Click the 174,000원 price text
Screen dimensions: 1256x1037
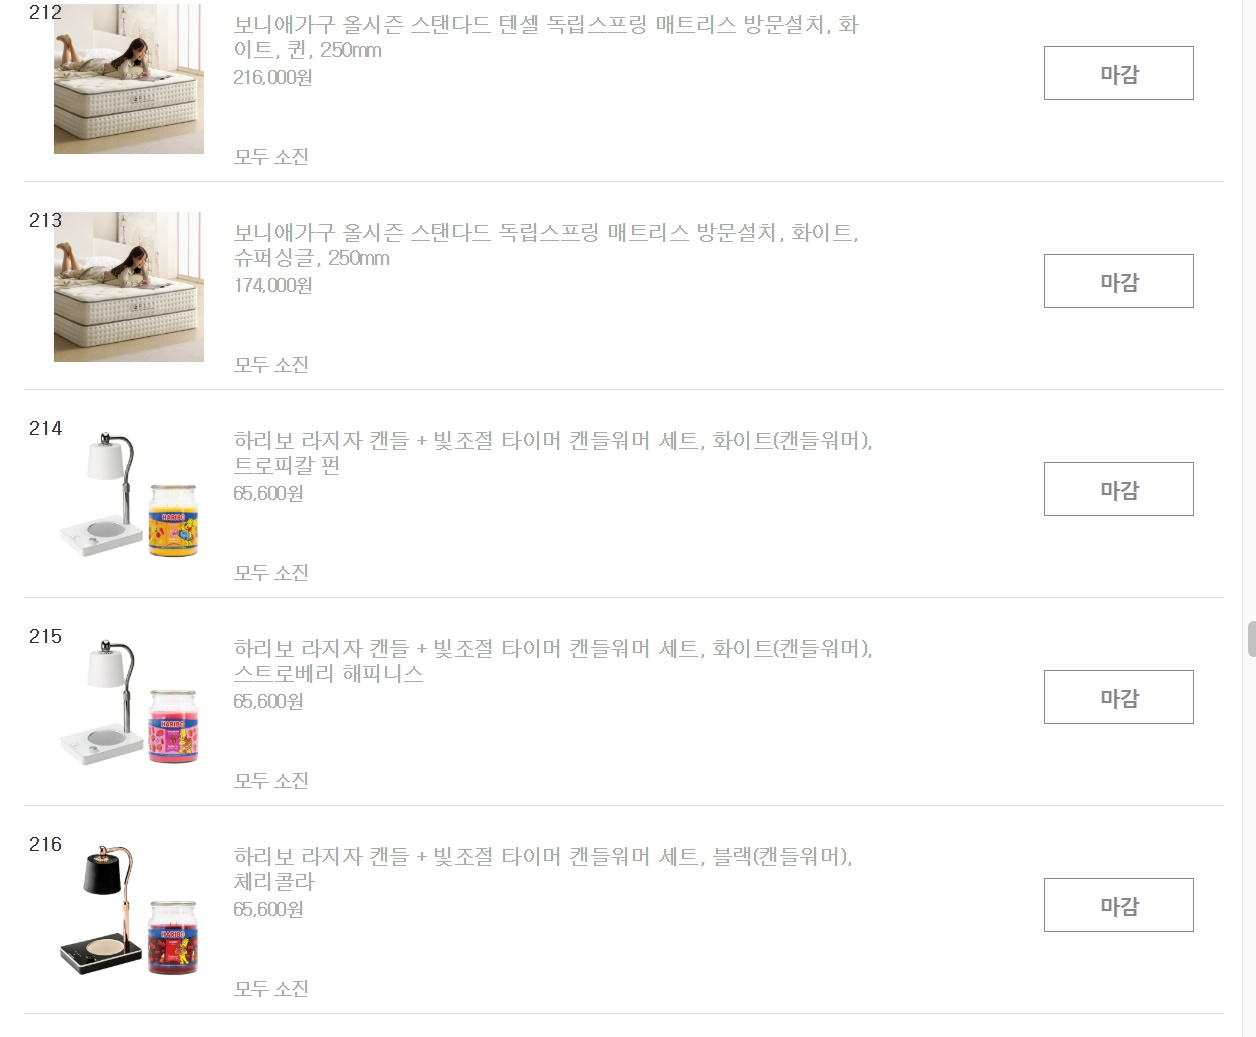273,285
